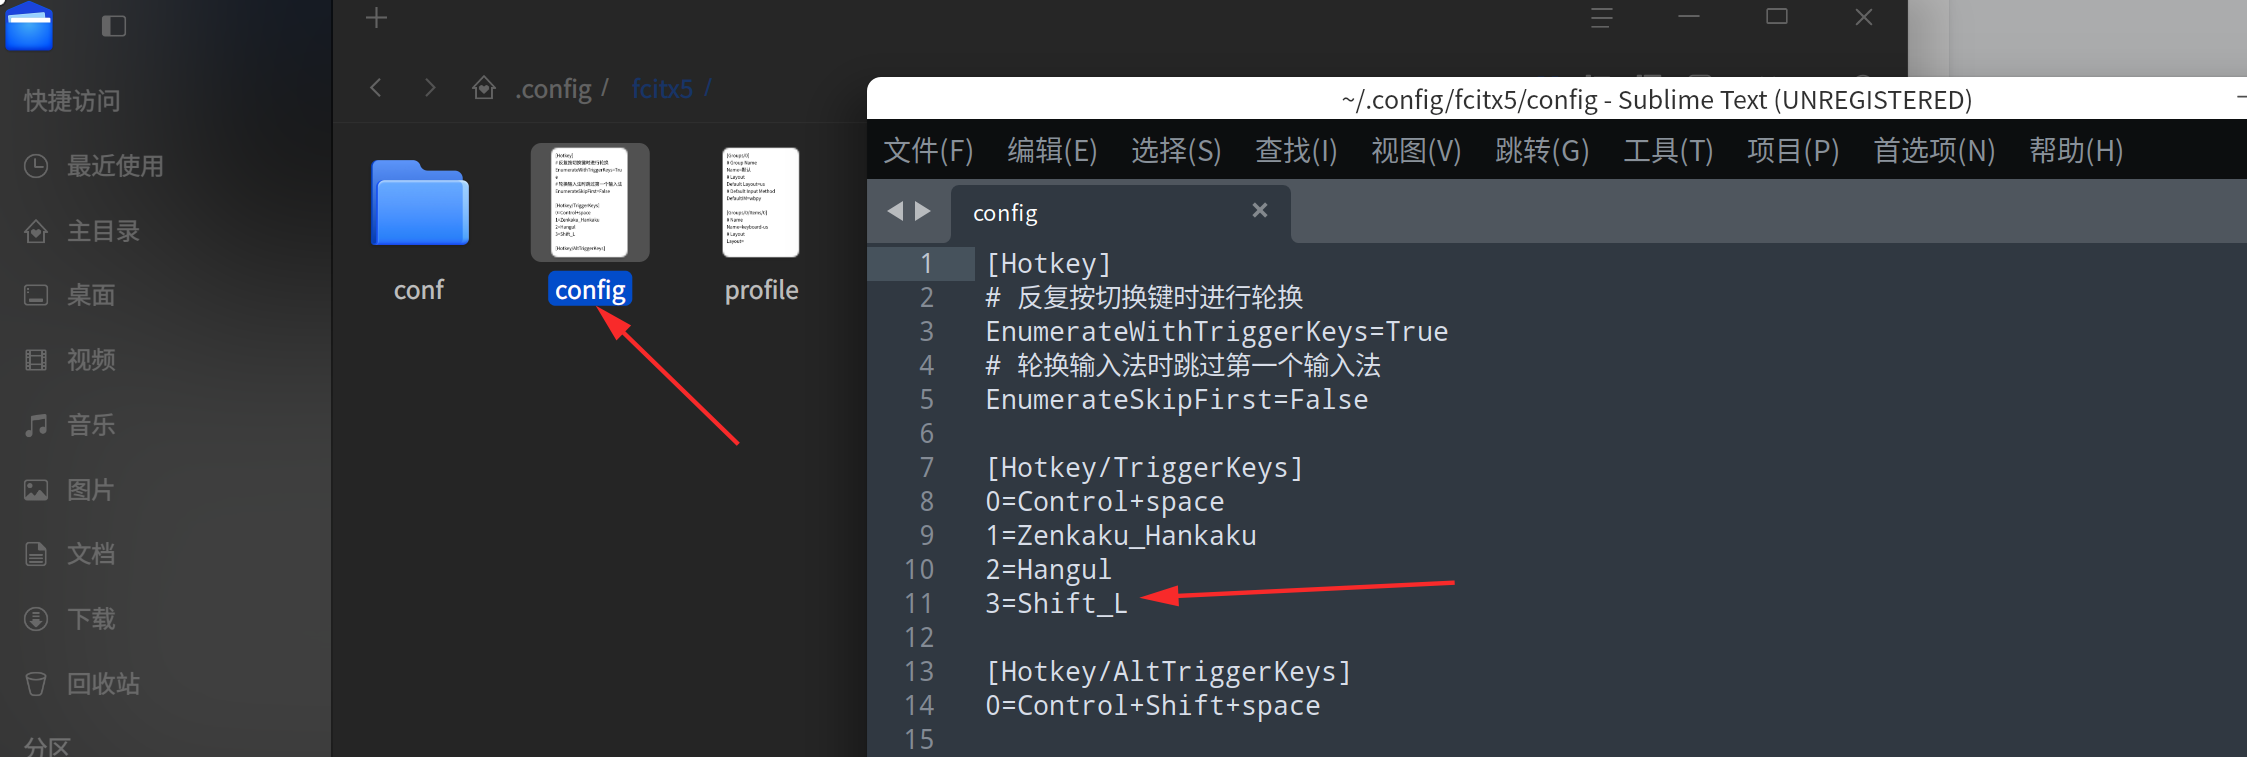Click the home icon in path bar
Image resolution: width=2247 pixels, height=757 pixels.
pos(484,88)
